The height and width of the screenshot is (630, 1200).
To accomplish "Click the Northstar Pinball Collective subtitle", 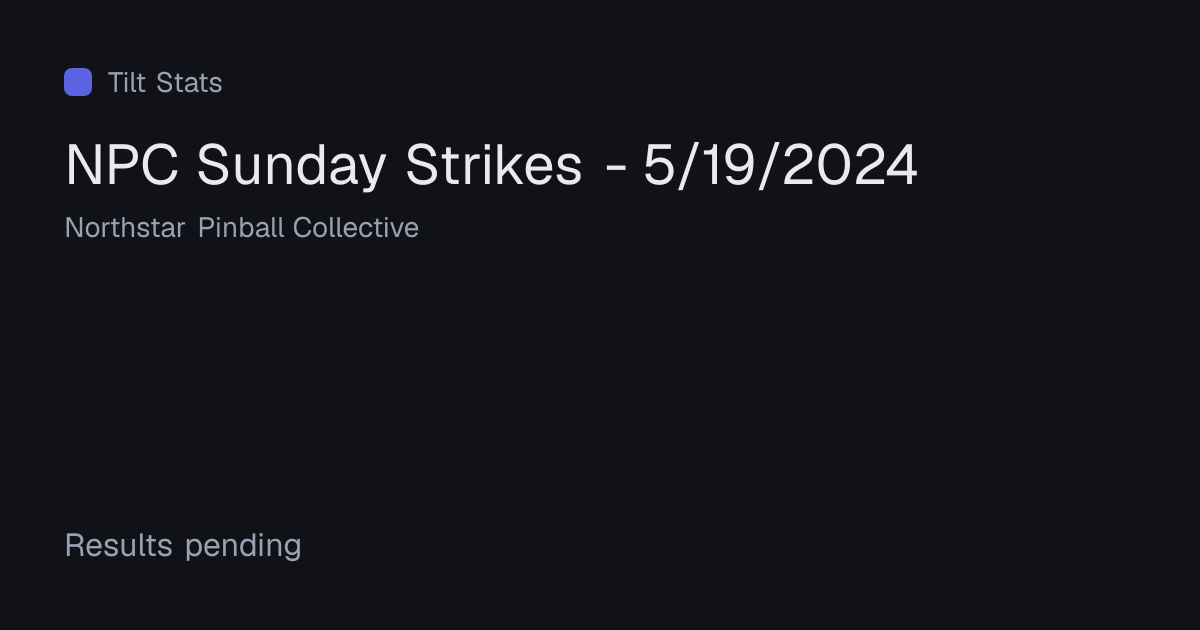I will coord(242,228).
